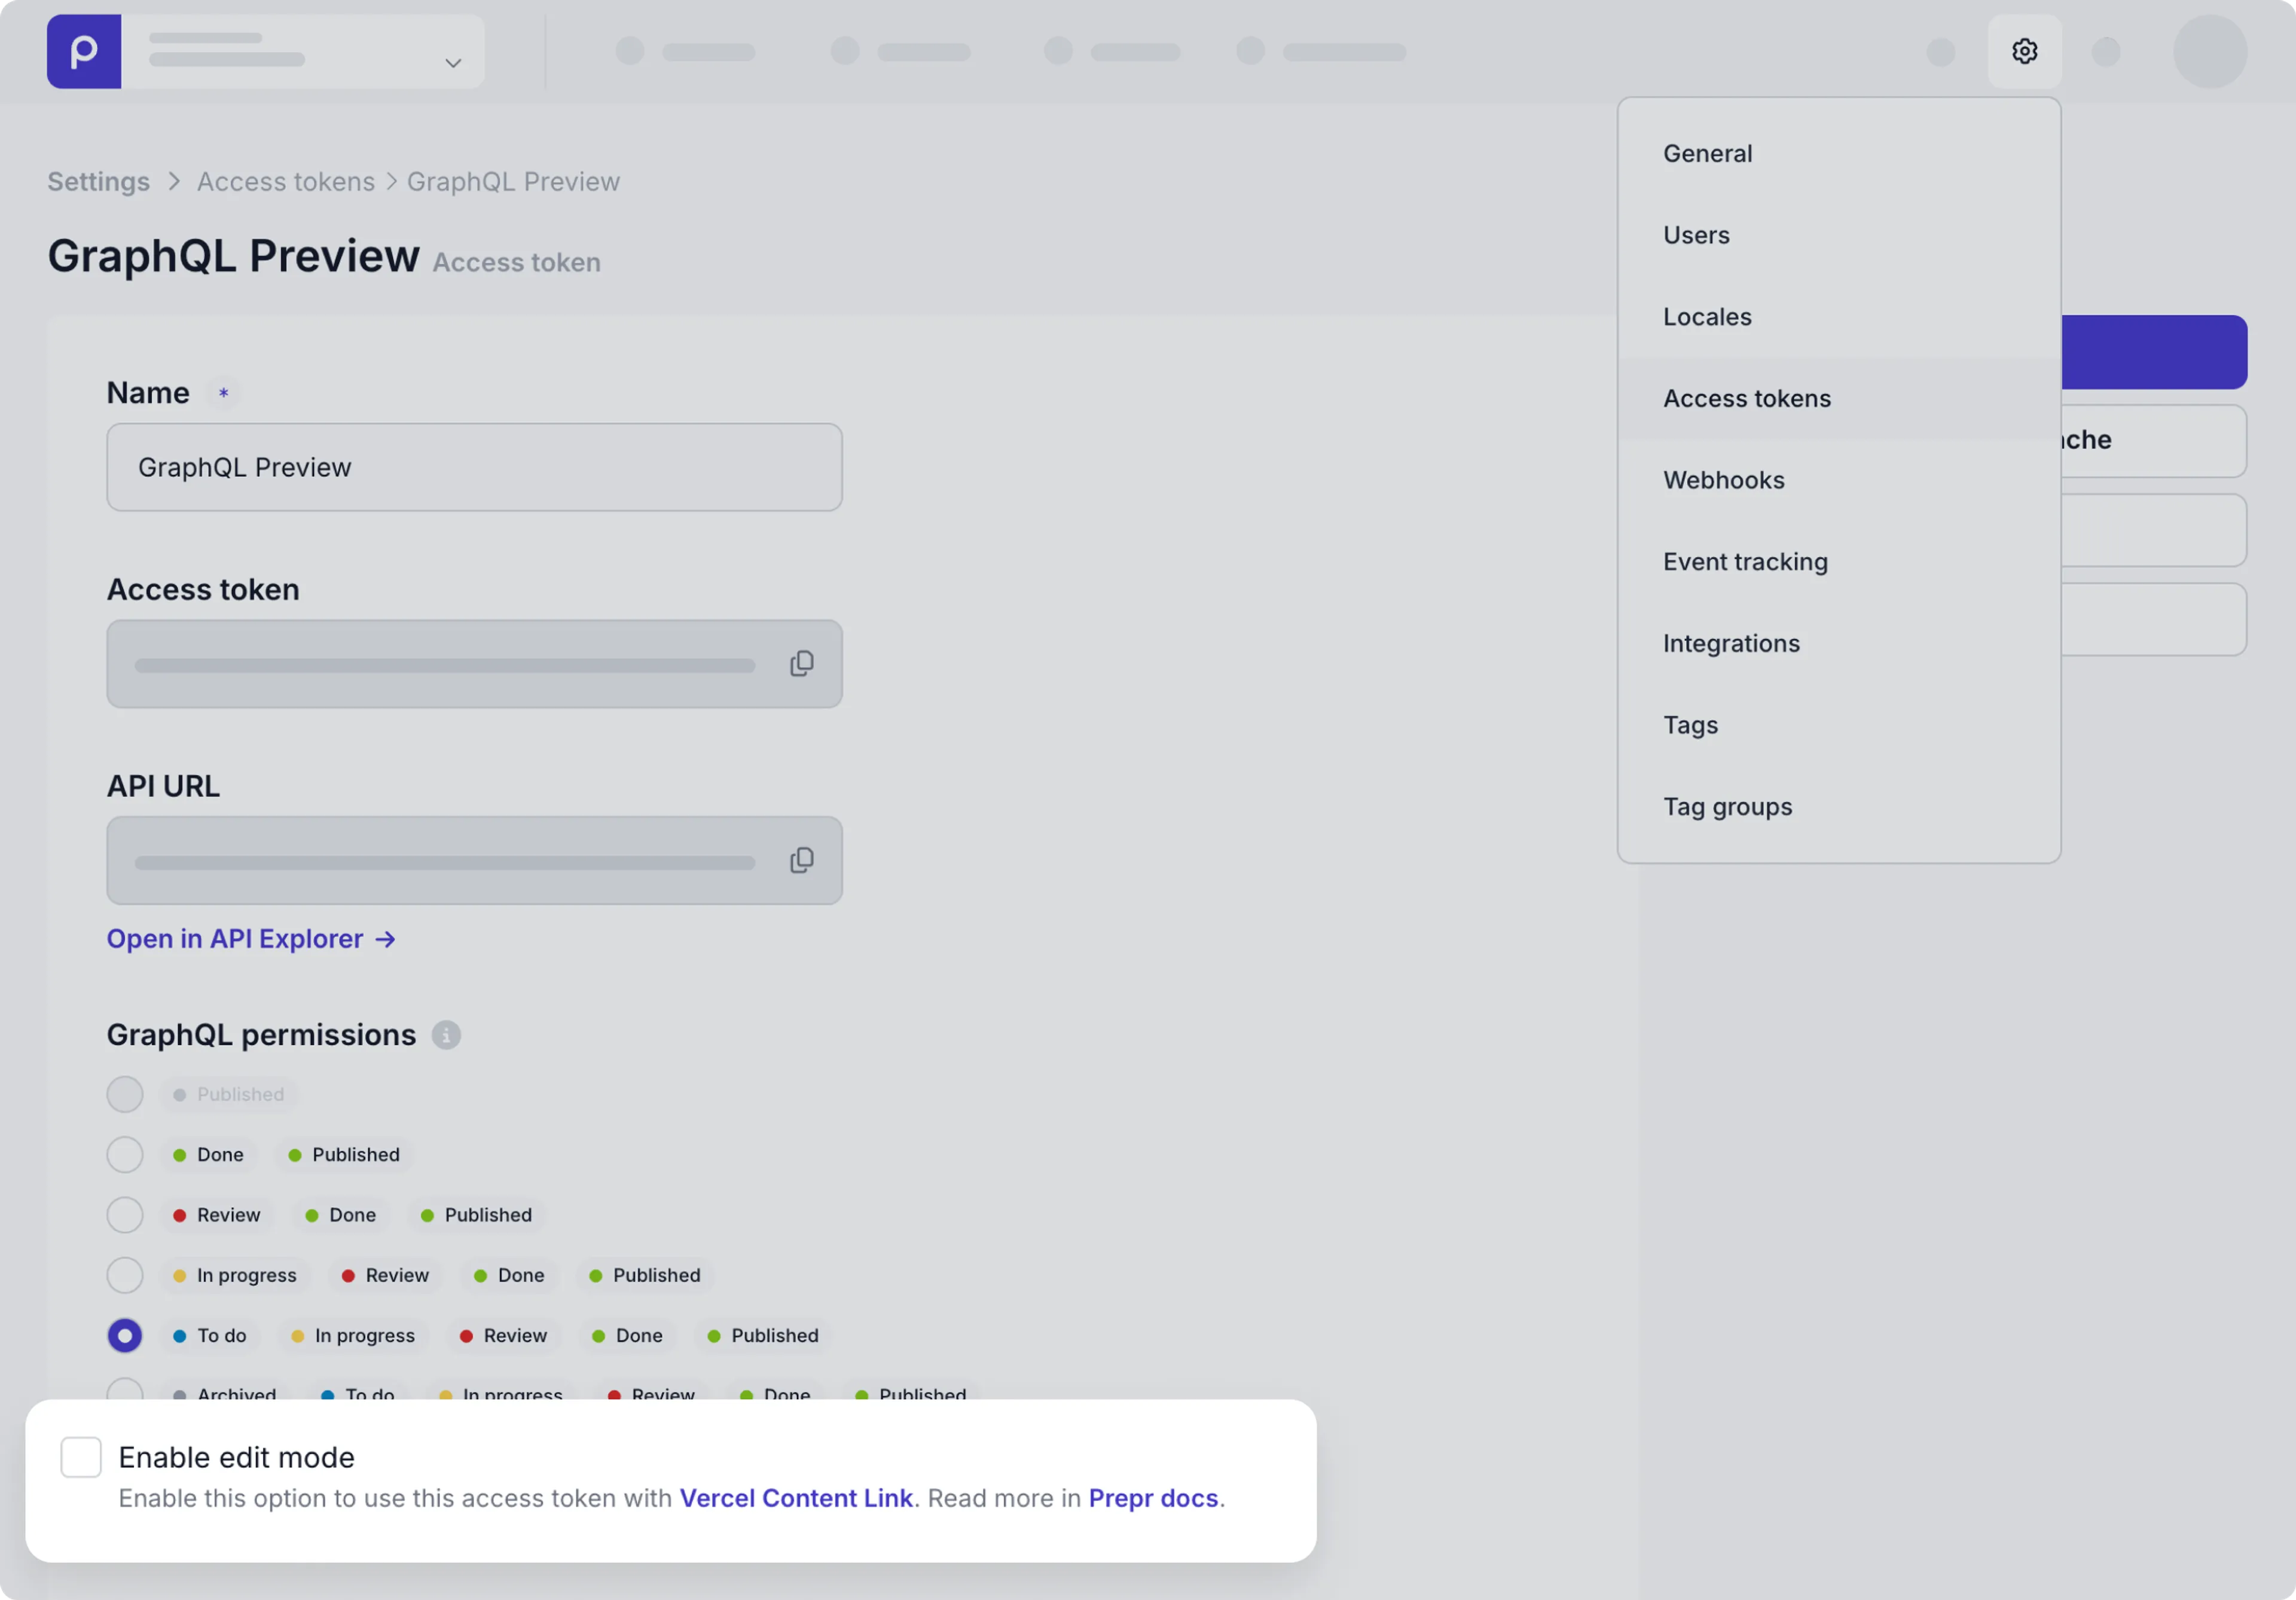Open the settings gear menu
Image resolution: width=2296 pixels, height=1600 pixels.
[2024, 51]
